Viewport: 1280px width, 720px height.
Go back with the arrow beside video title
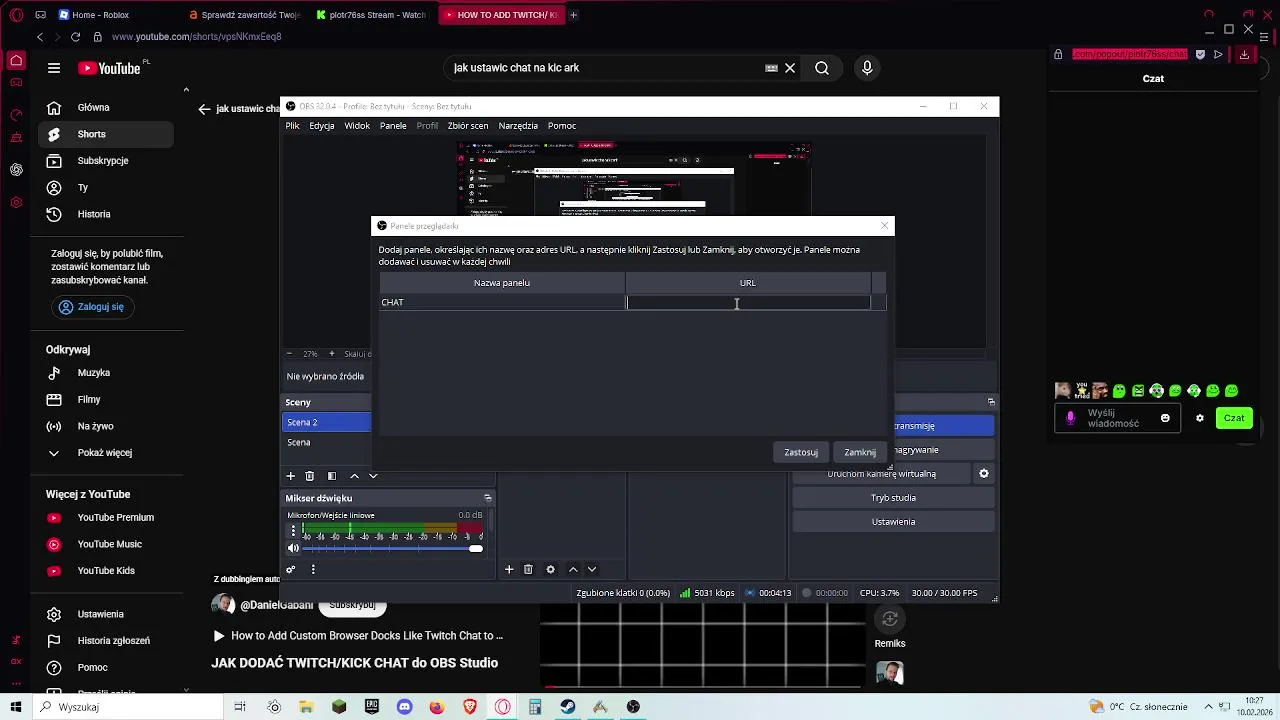click(x=204, y=109)
